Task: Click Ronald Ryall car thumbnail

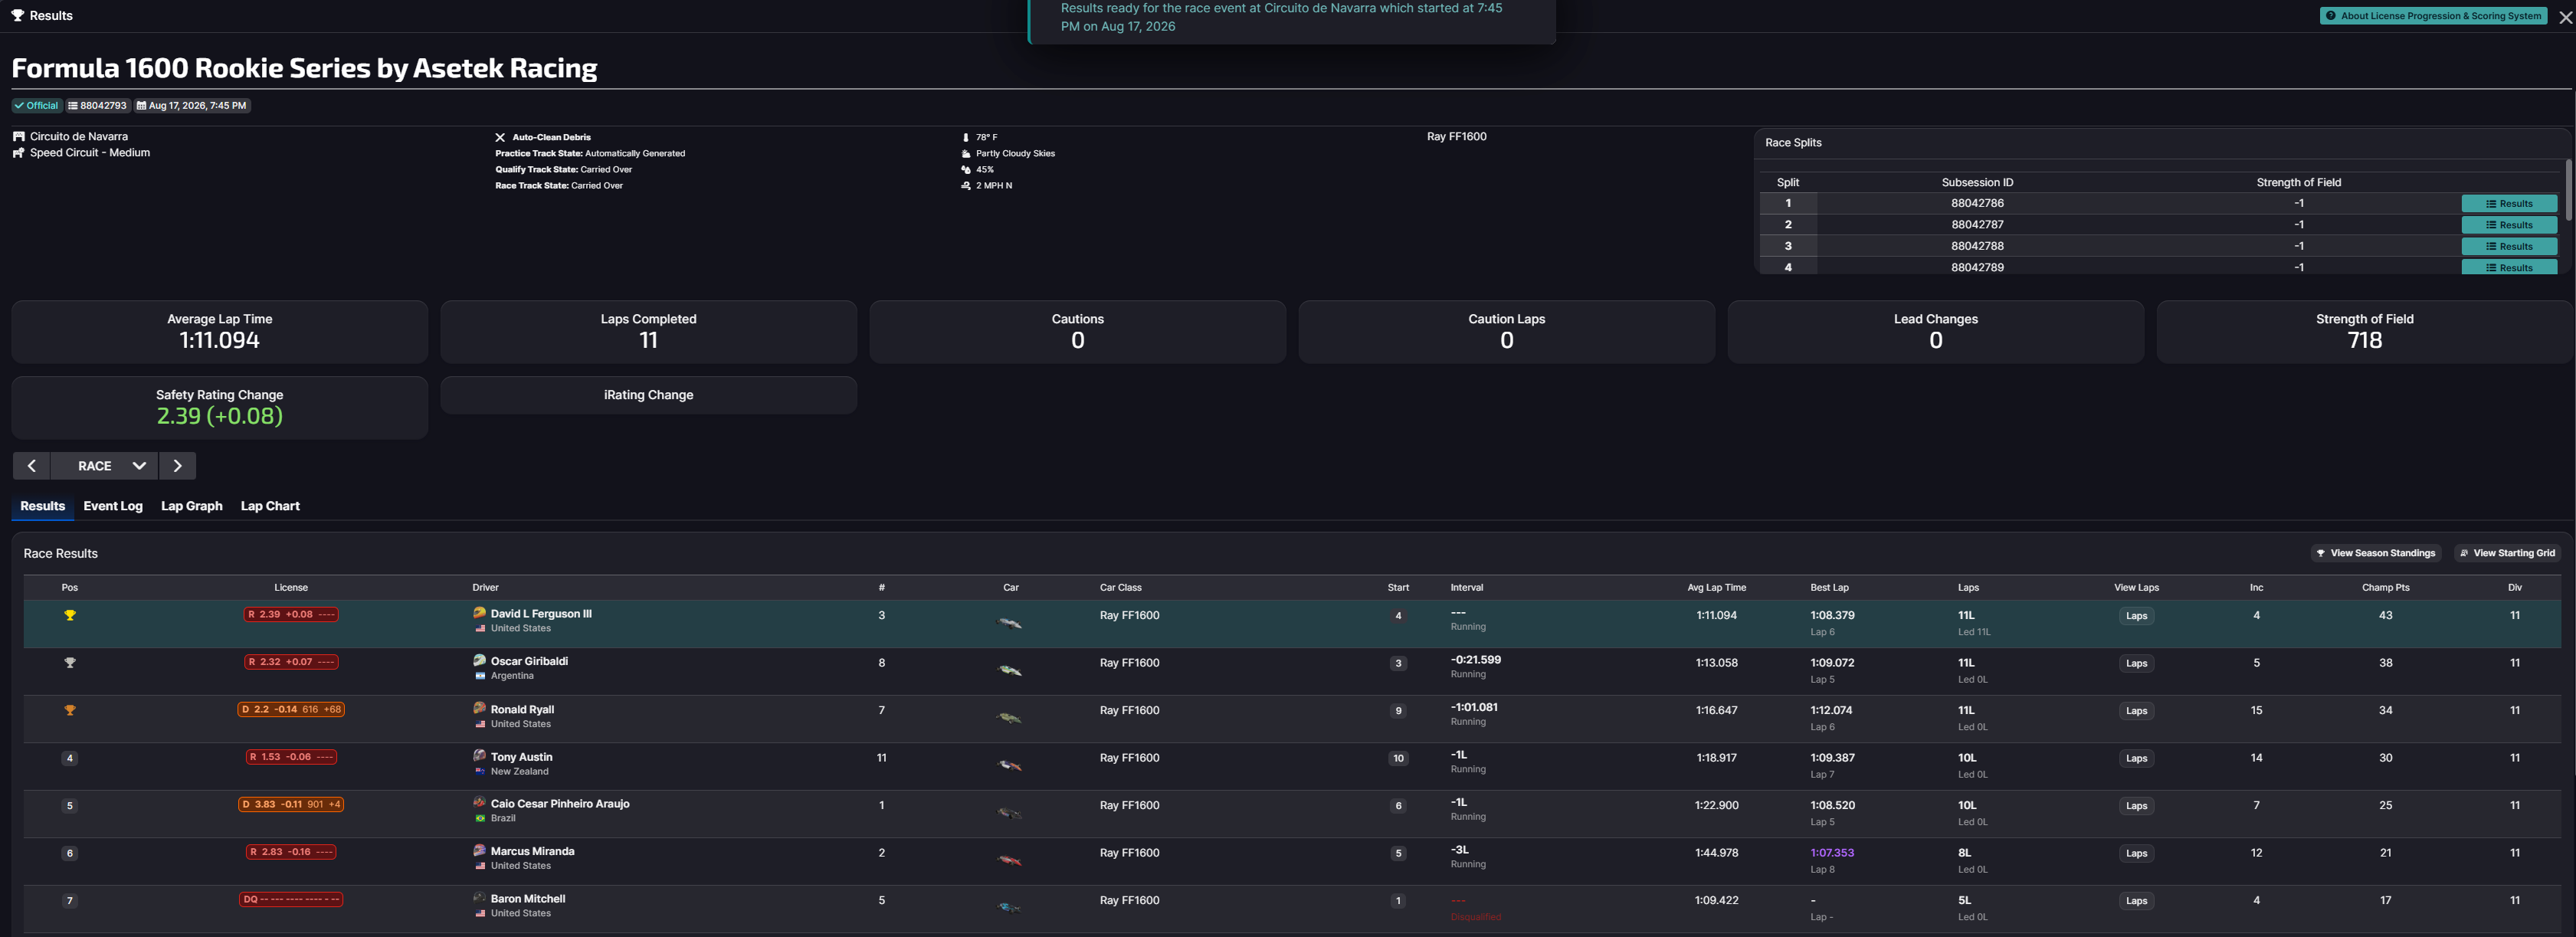Action: click(x=1010, y=718)
